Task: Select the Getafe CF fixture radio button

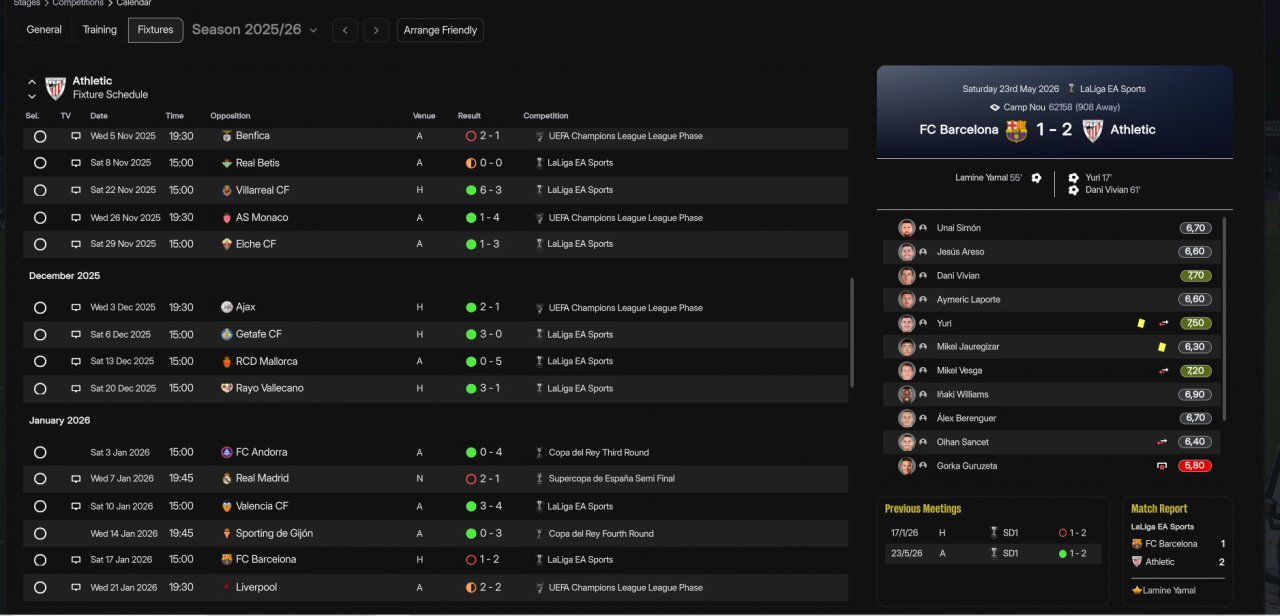Action: click(x=40, y=335)
